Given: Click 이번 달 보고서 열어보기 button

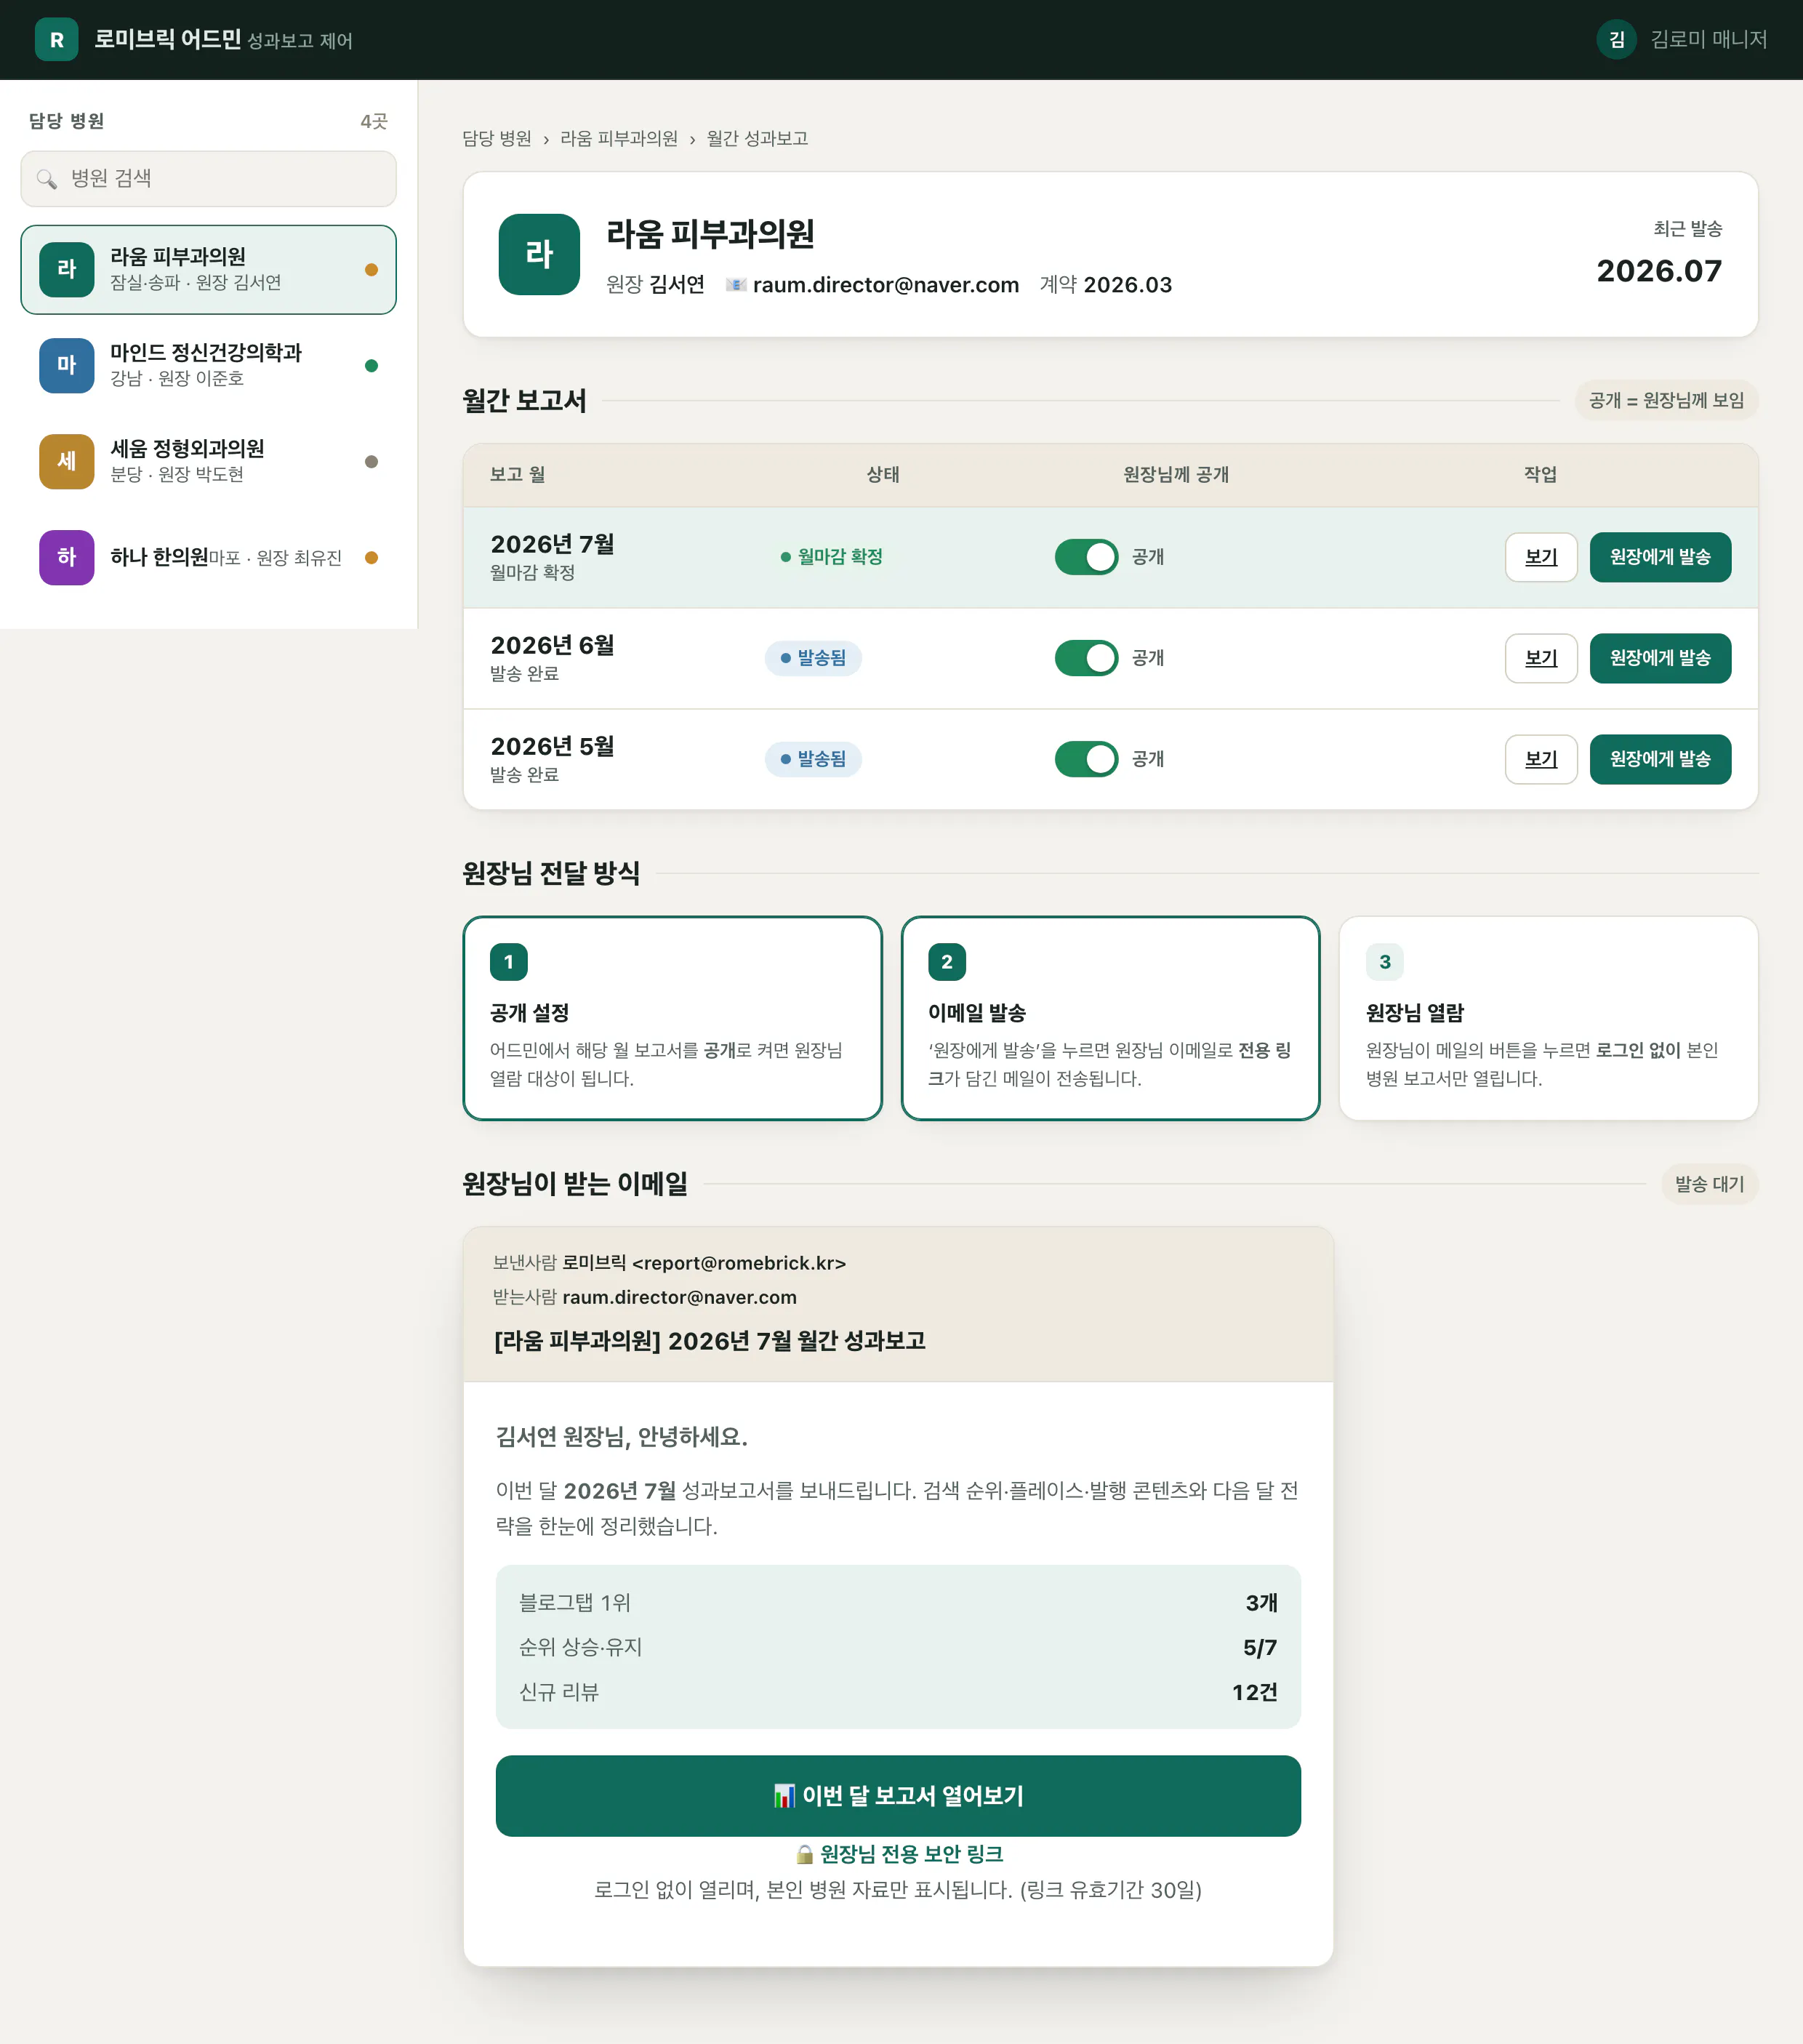Looking at the screenshot, I should coord(898,1796).
